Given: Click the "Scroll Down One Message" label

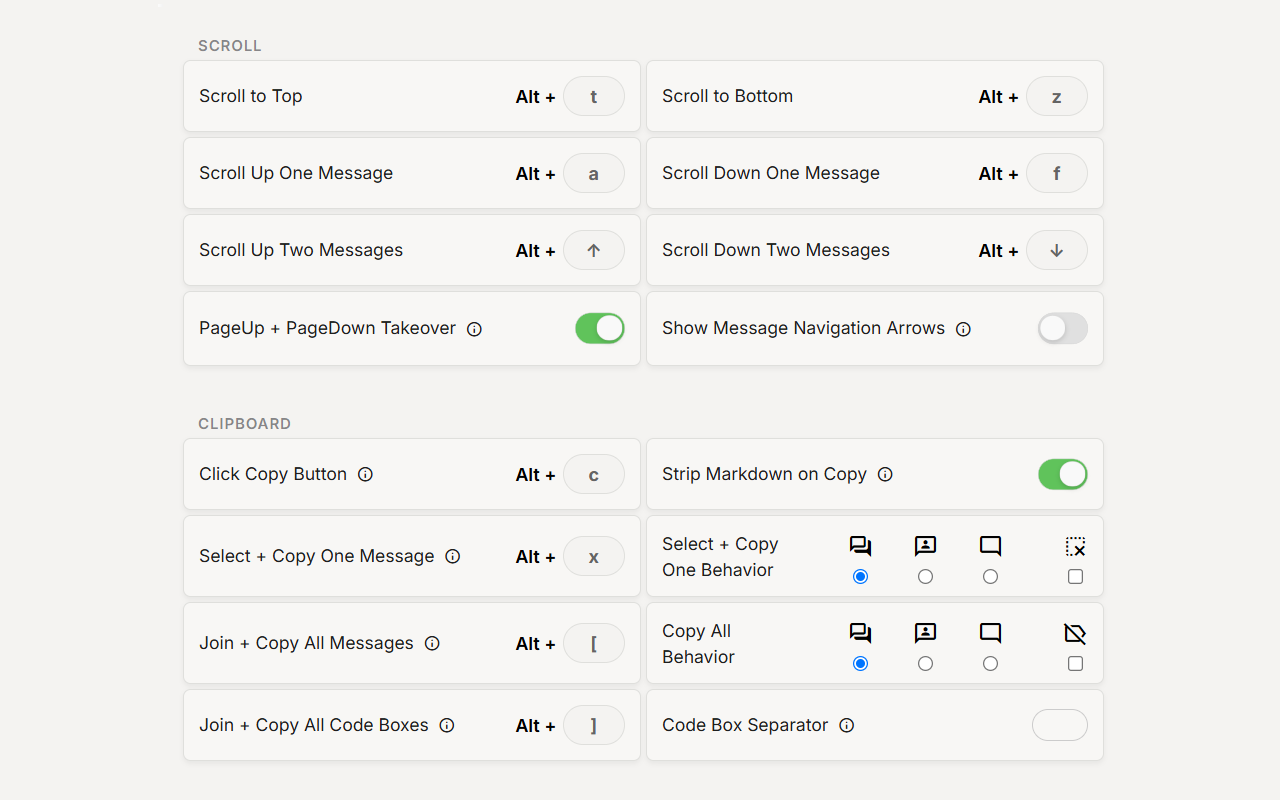Looking at the screenshot, I should tap(771, 173).
